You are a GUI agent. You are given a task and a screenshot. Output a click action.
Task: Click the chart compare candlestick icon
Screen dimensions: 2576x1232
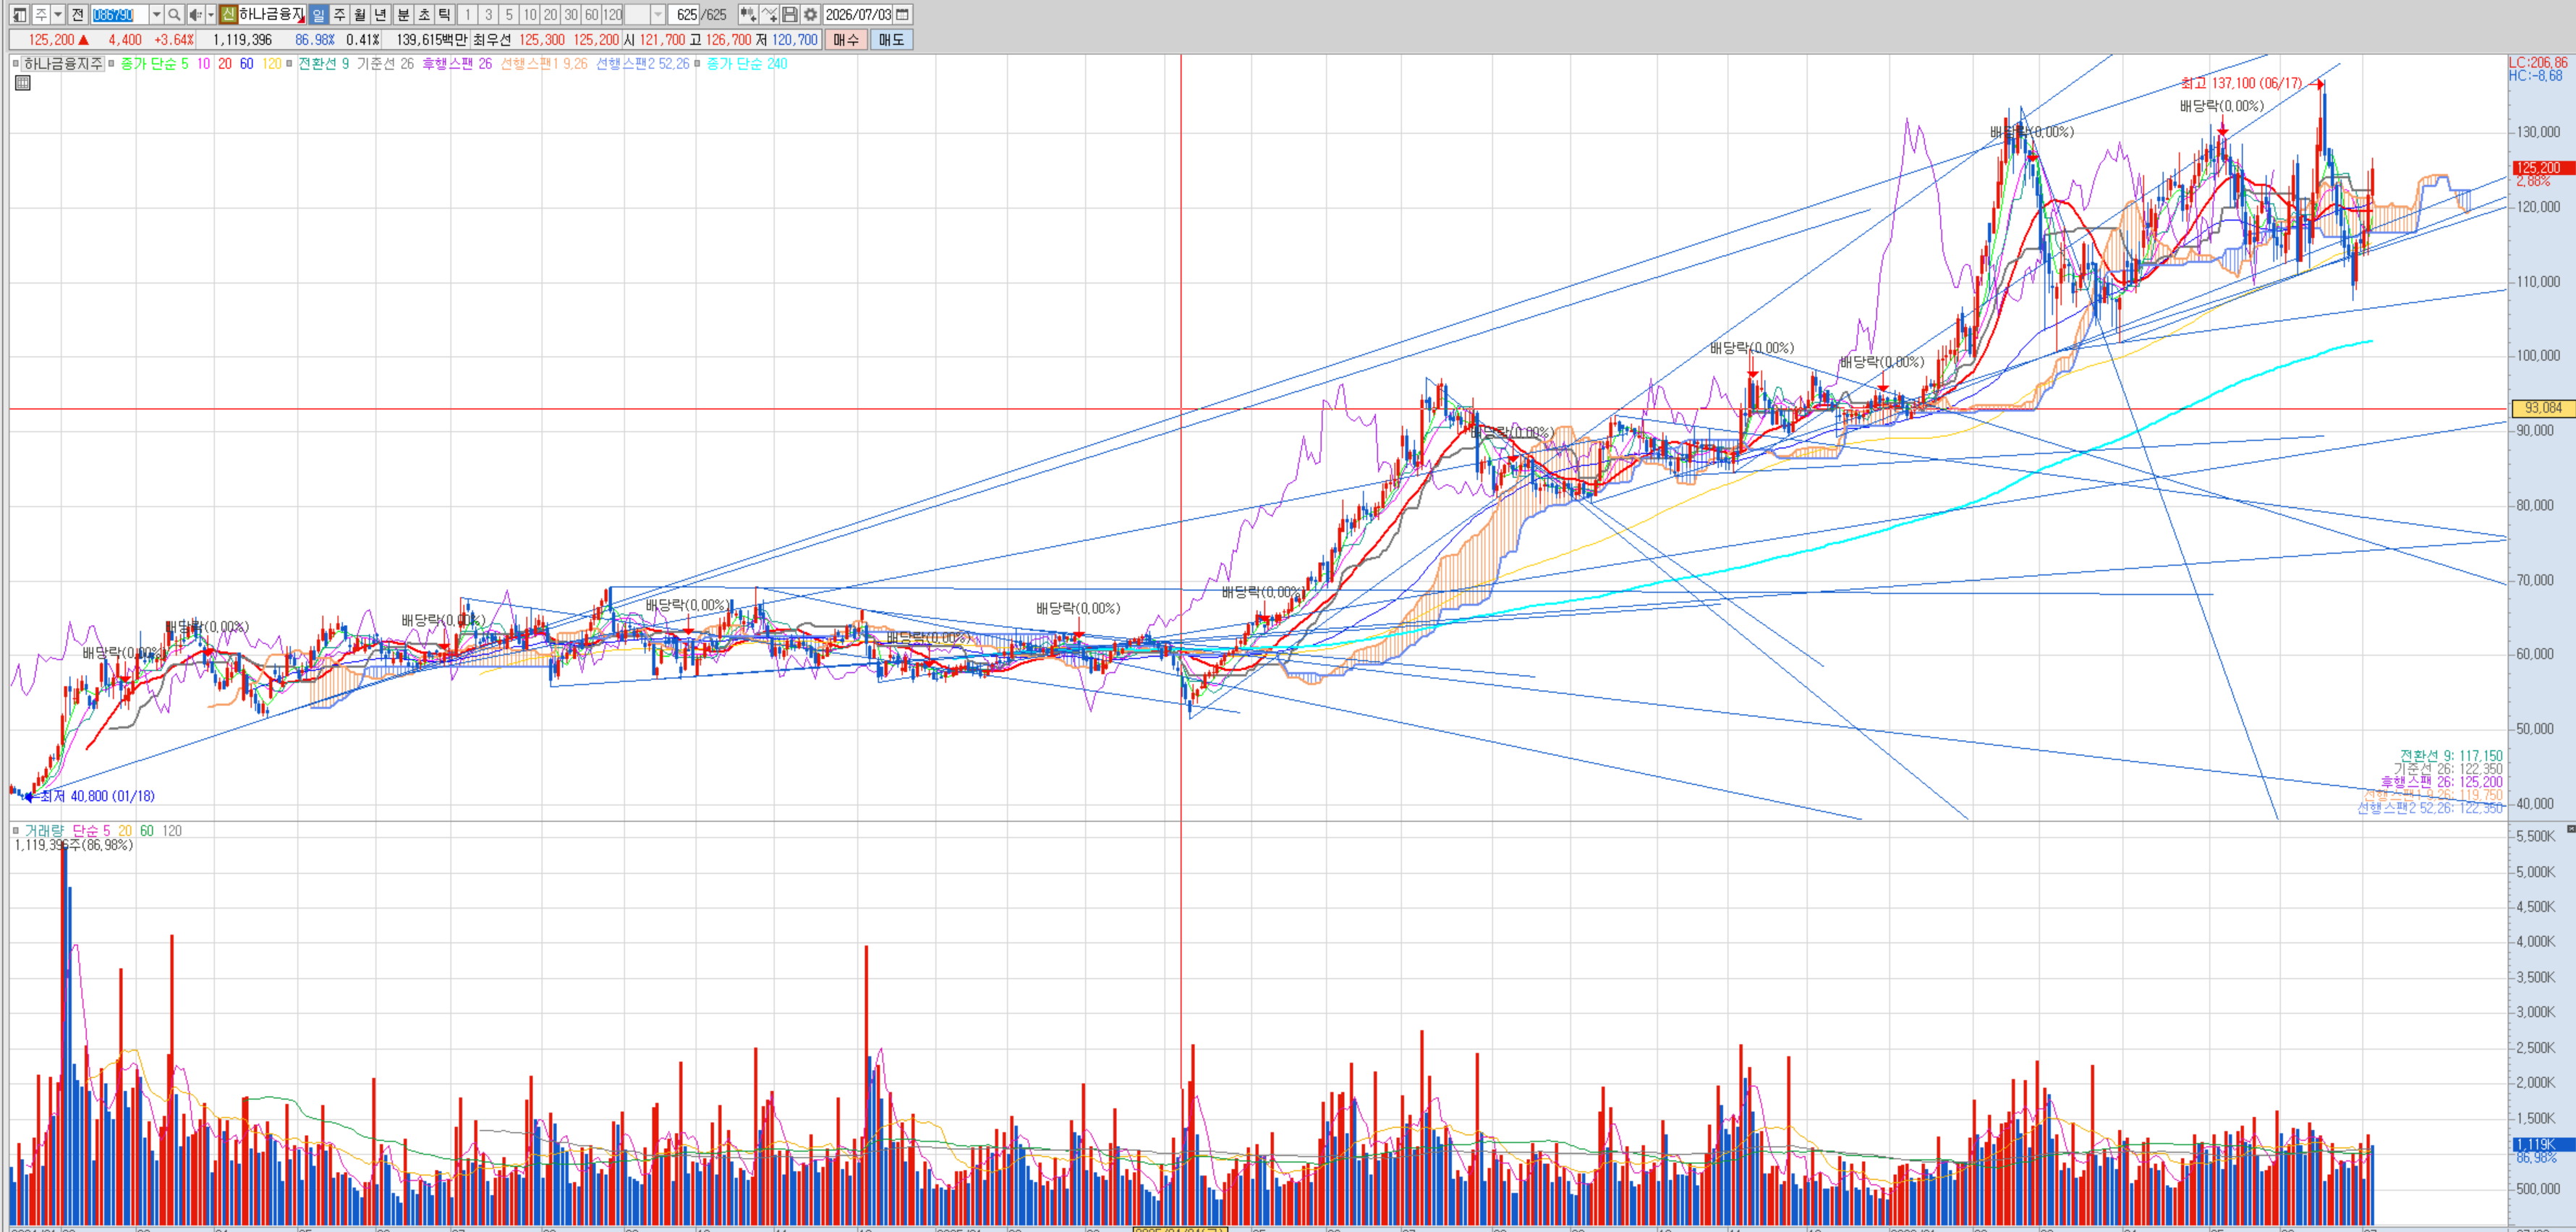[x=747, y=15]
